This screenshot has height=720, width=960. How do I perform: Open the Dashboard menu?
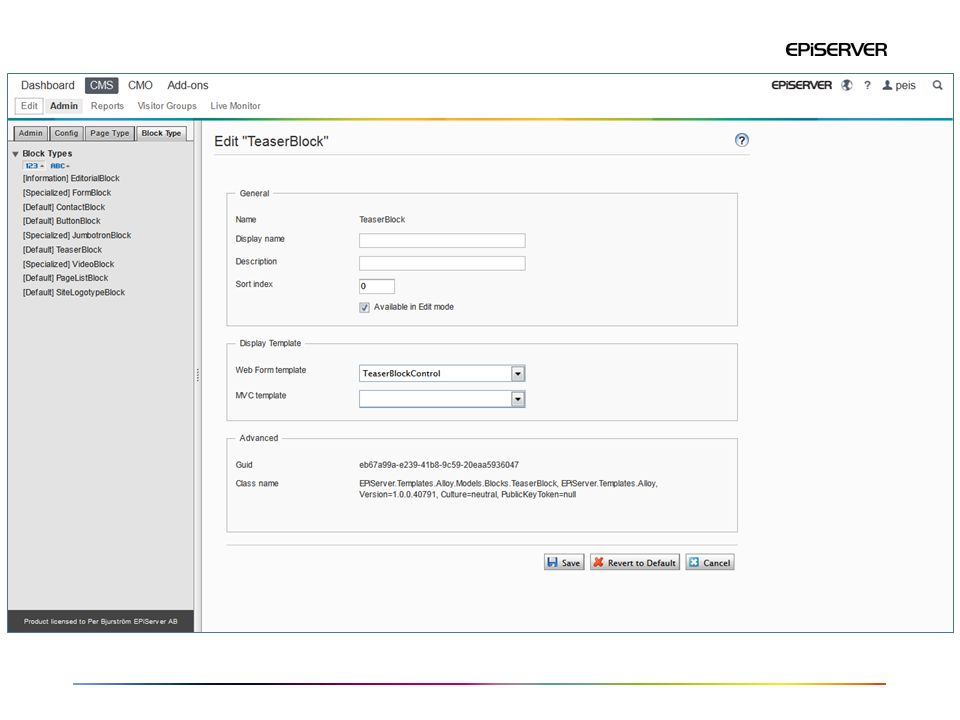(x=48, y=85)
